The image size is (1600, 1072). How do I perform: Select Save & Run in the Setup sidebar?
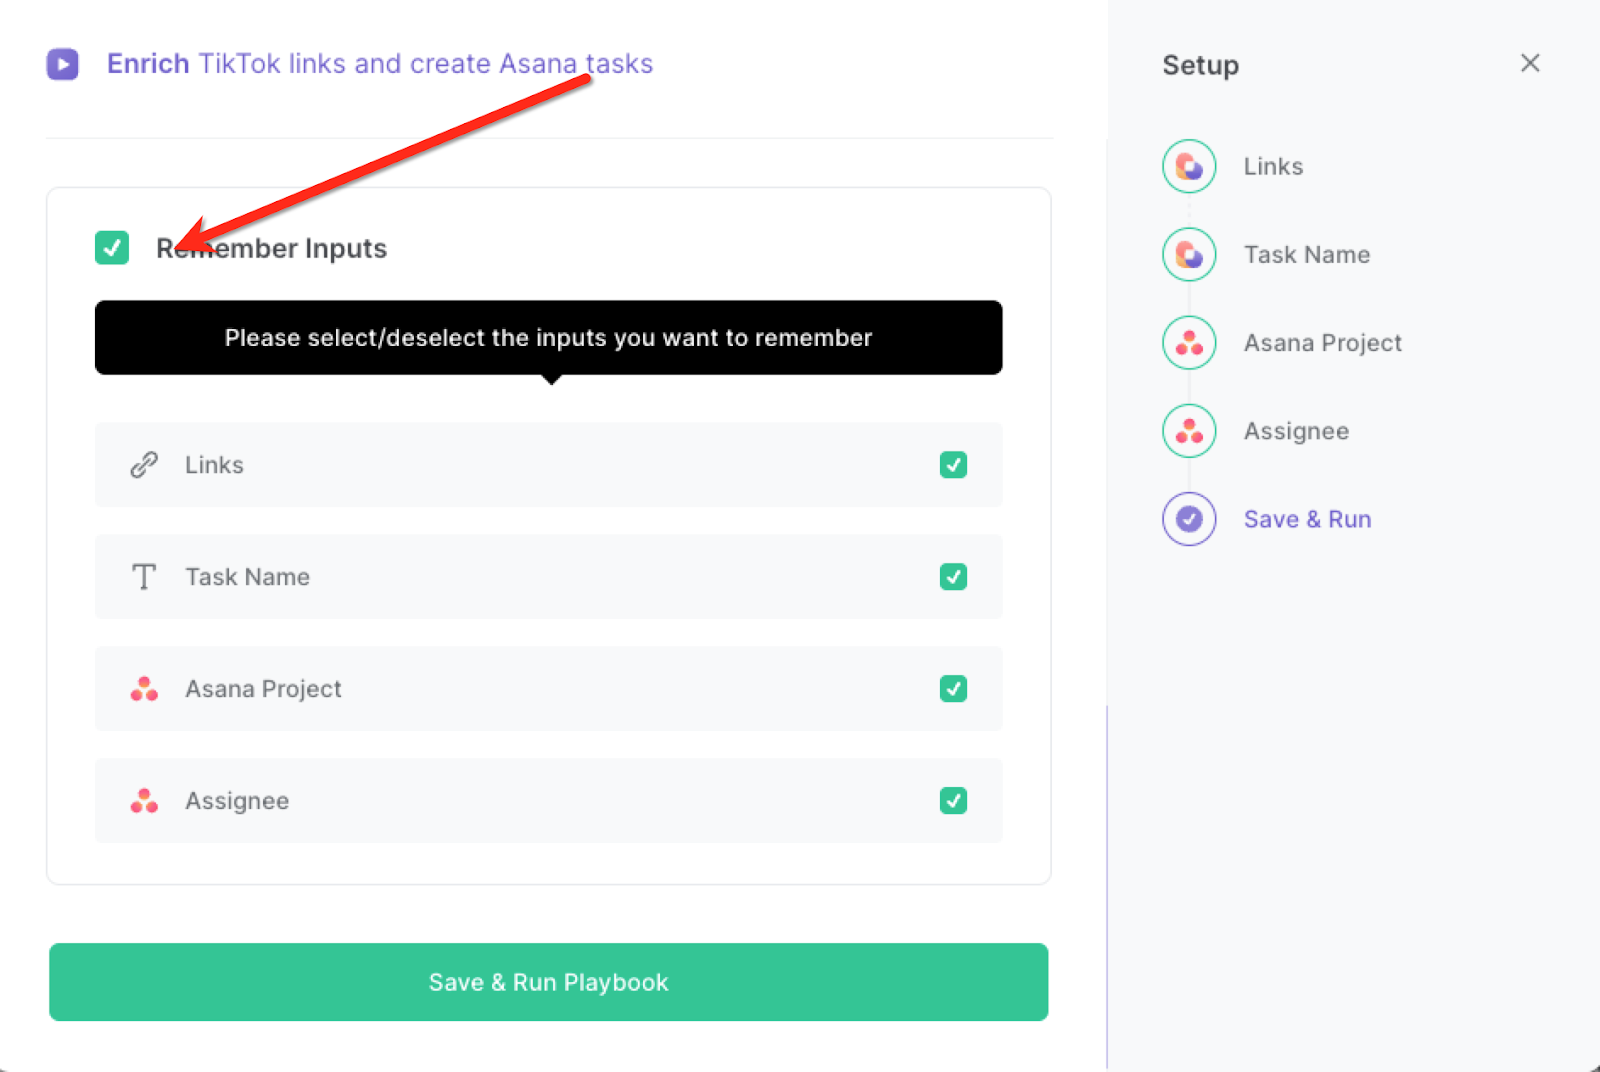(x=1307, y=518)
